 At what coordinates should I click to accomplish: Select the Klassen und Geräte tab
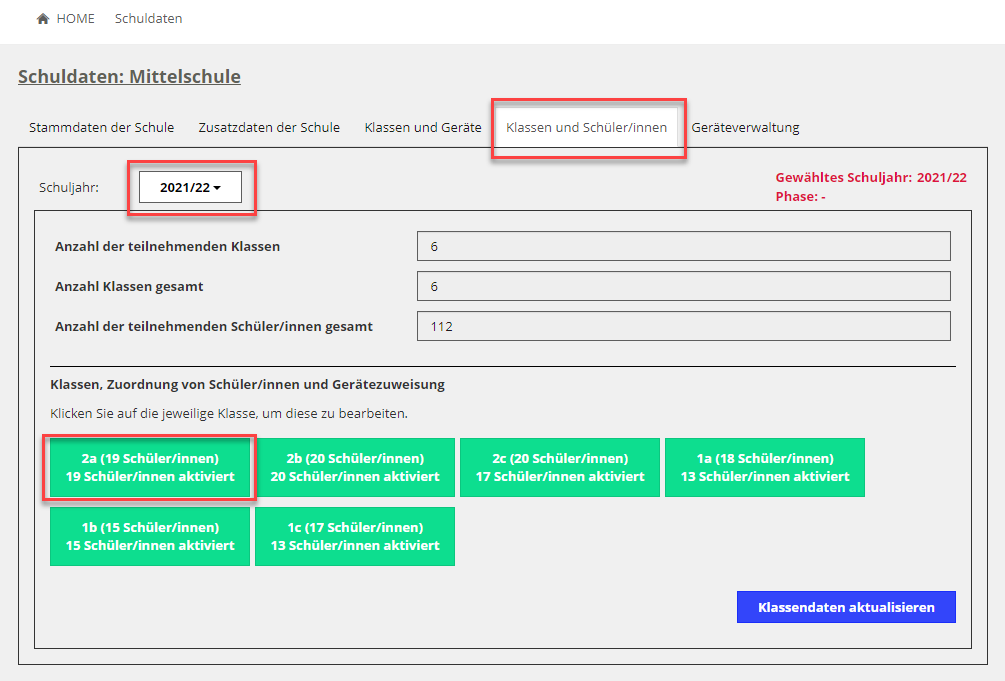click(423, 128)
